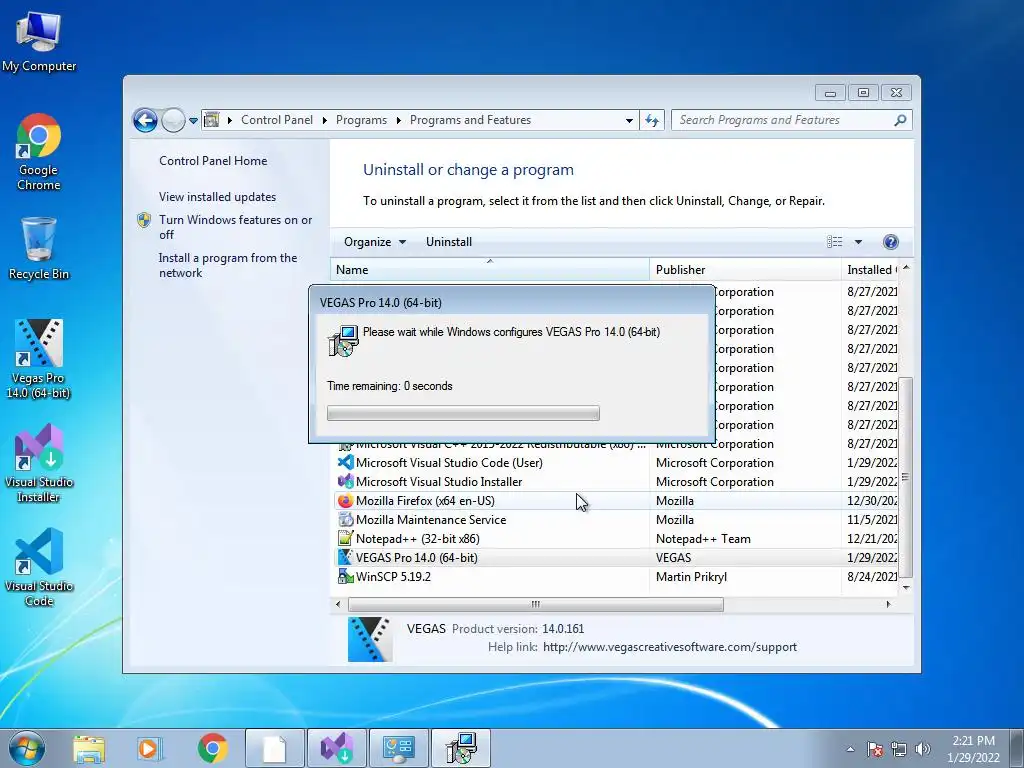
Task: Select Mozilla Maintenance Service row
Action: pyautogui.click(x=616, y=520)
